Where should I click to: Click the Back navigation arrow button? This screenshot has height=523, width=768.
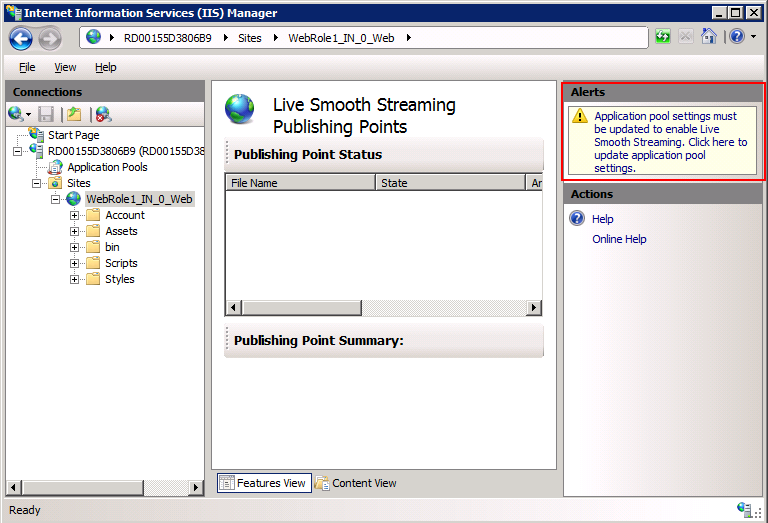21,38
